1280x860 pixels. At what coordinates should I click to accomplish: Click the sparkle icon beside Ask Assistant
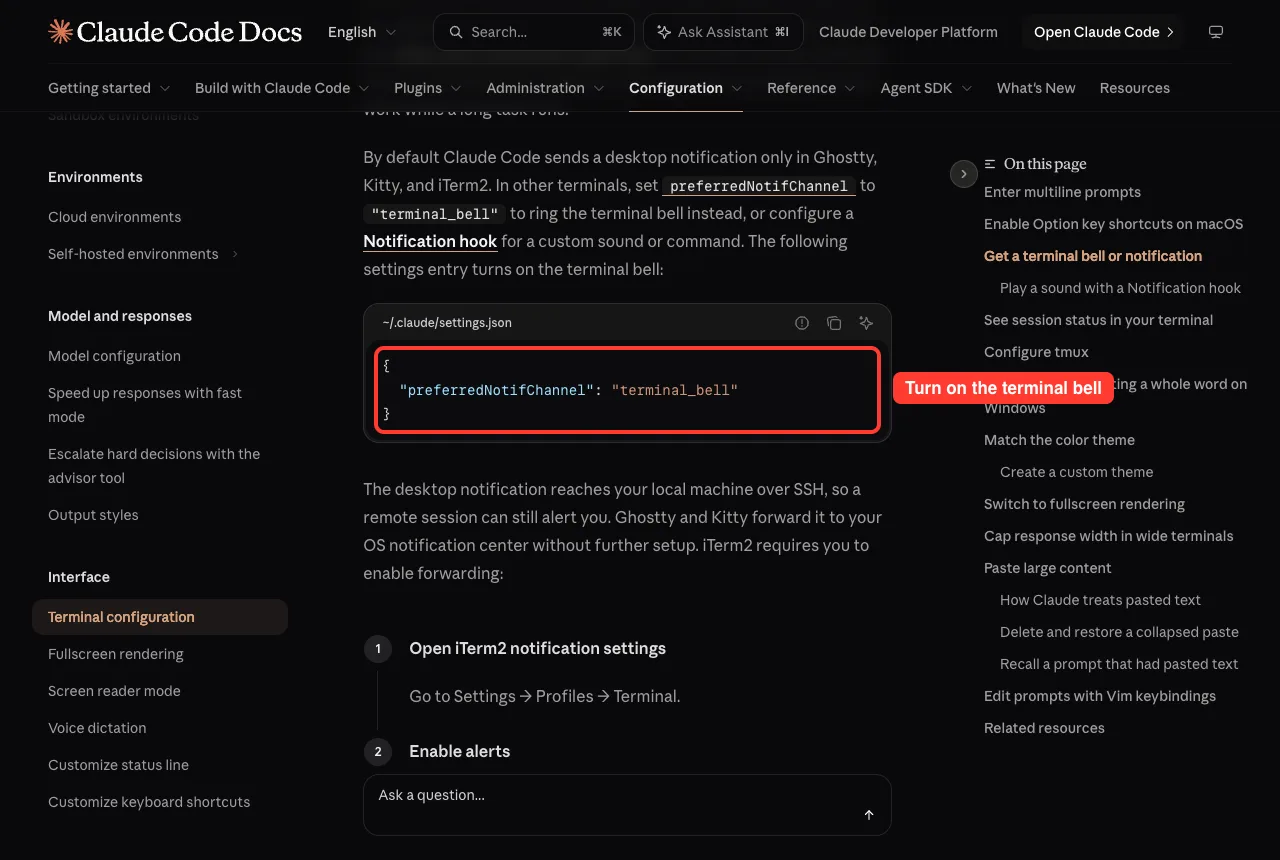[664, 32]
